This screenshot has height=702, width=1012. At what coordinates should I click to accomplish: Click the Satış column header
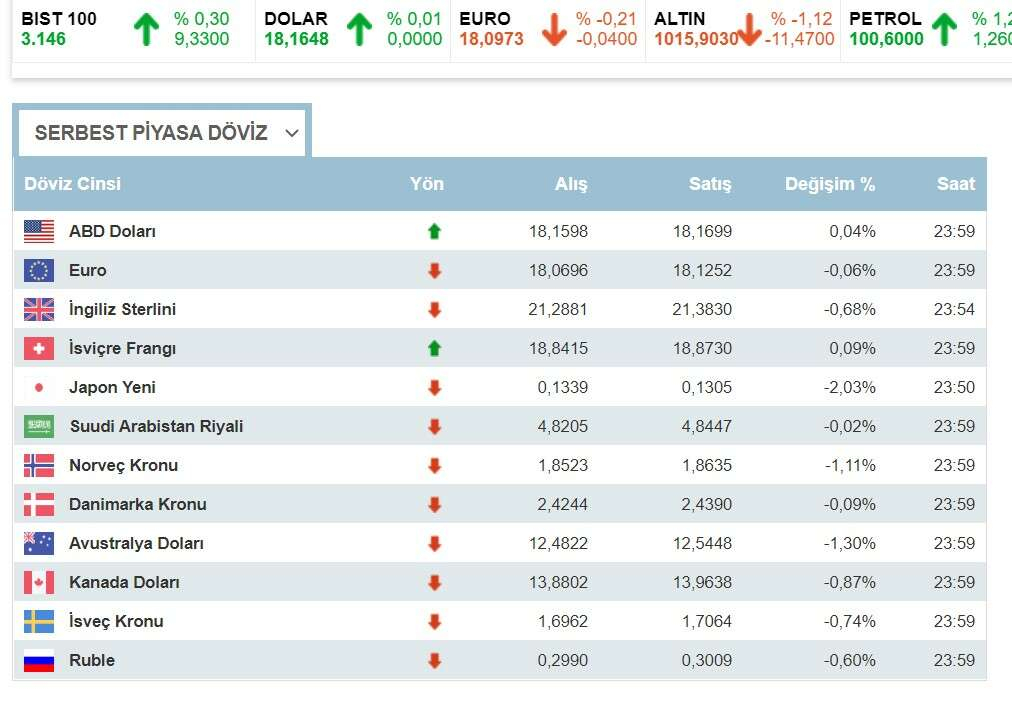tap(710, 184)
